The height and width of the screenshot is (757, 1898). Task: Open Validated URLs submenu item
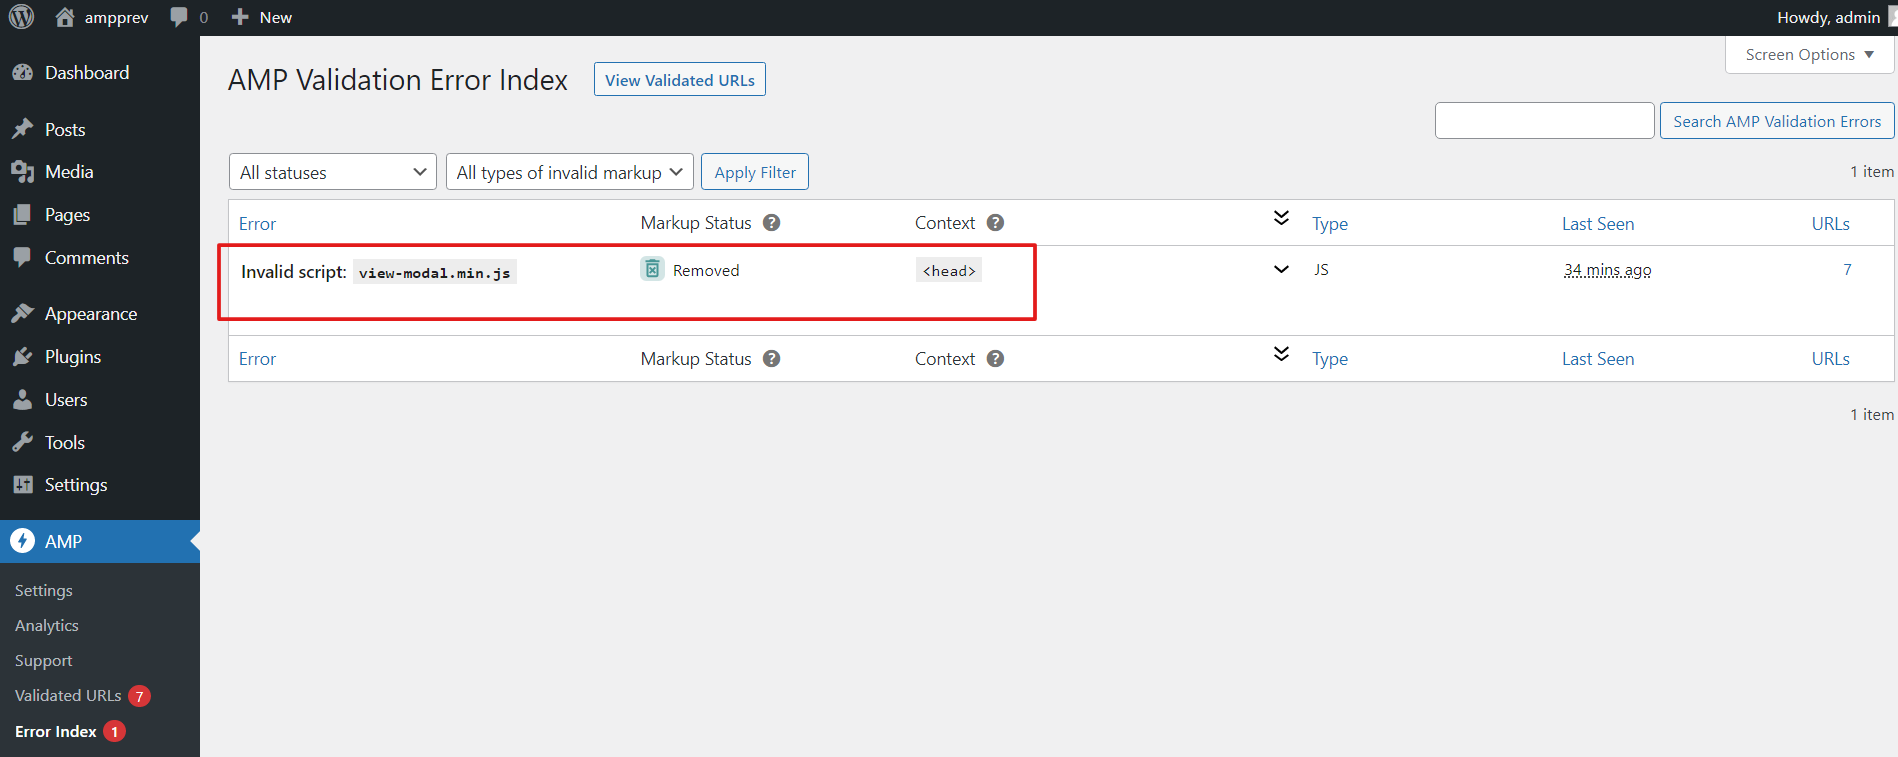[68, 696]
